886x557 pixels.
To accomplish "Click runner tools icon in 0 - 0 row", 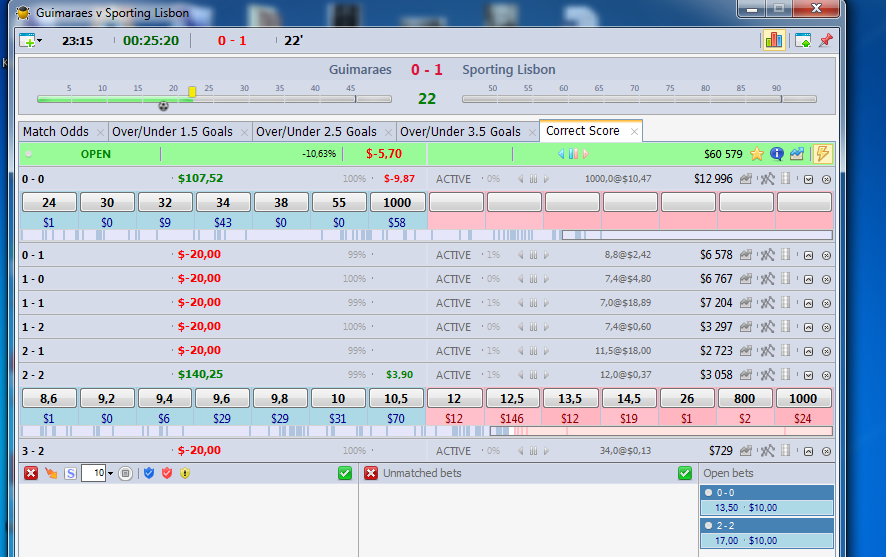I will pyautogui.click(x=767, y=179).
